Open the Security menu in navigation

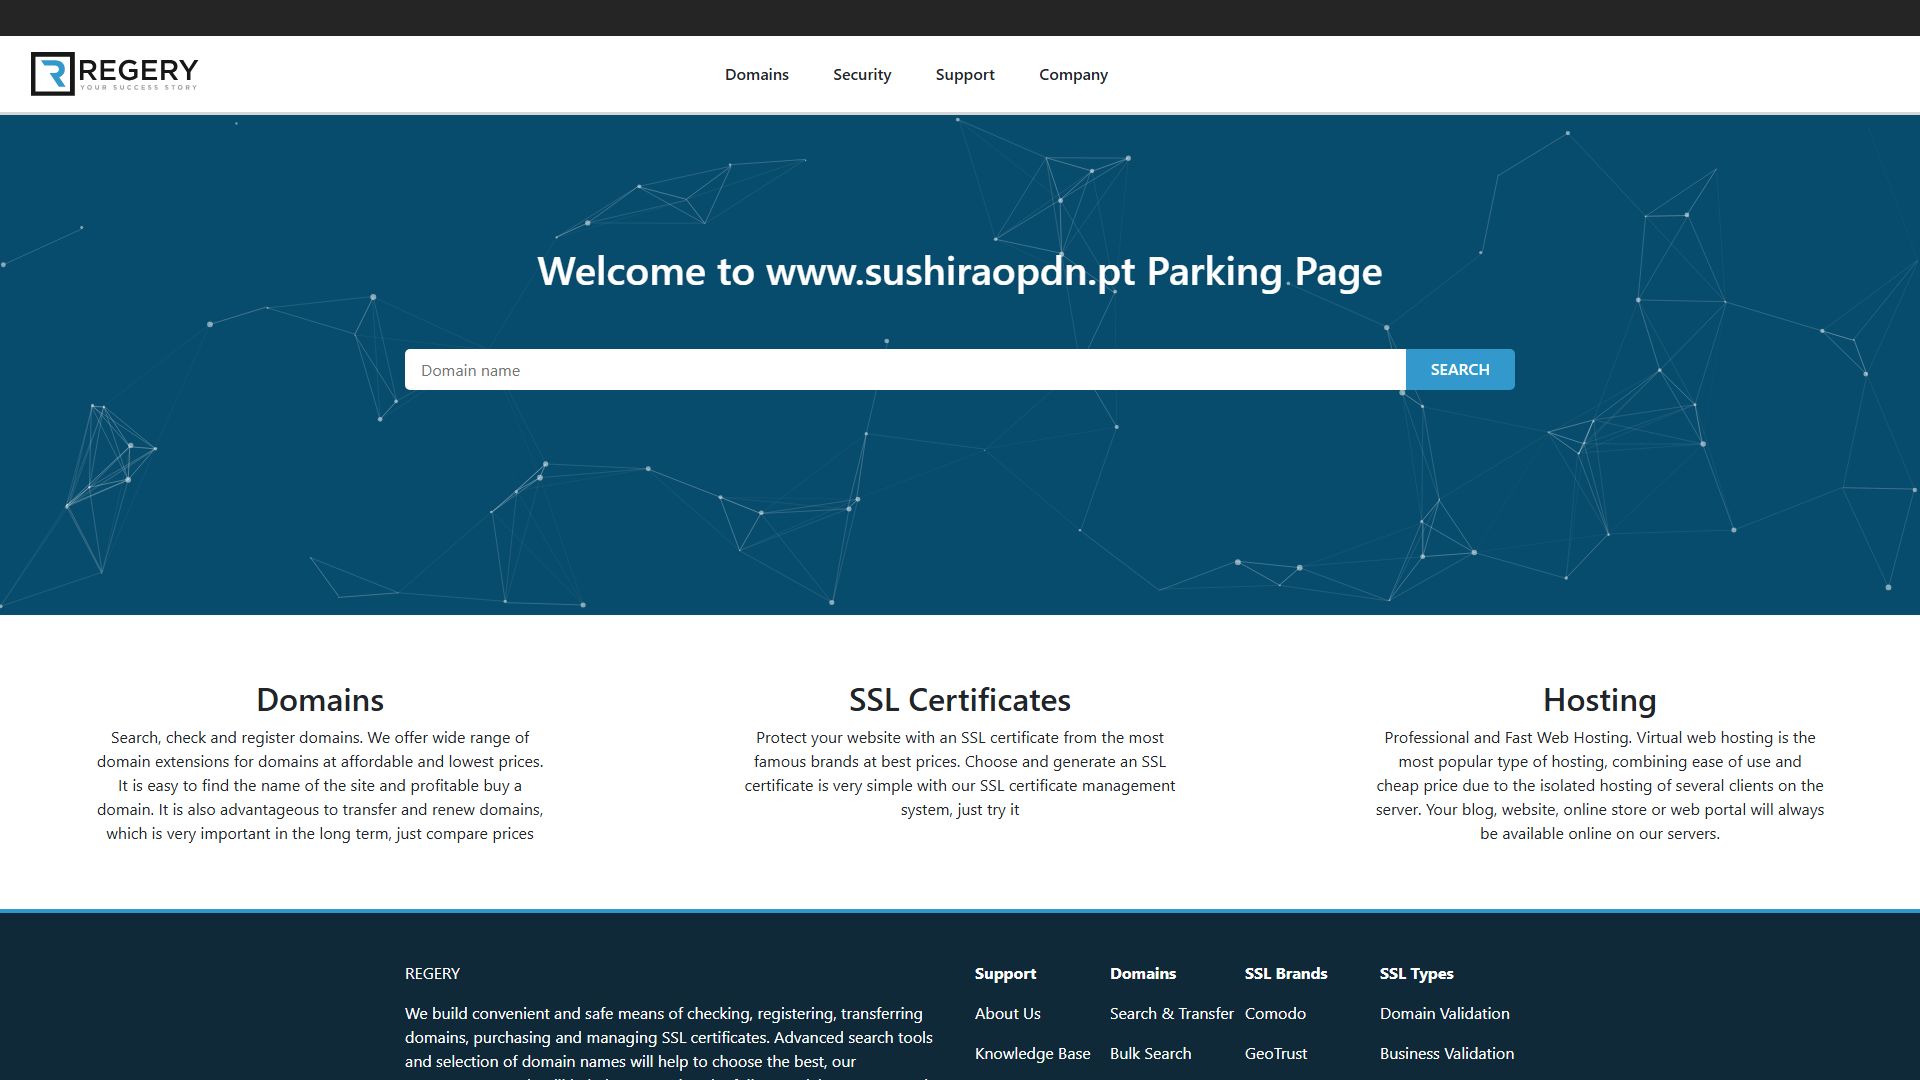[862, 75]
